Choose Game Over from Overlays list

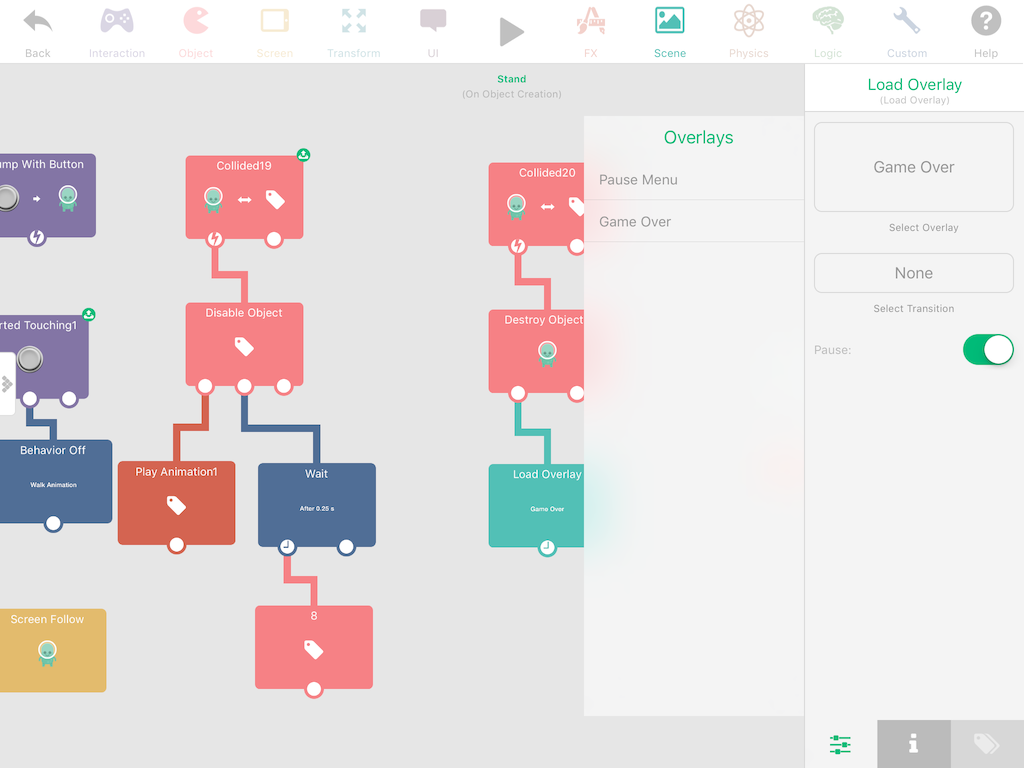694,221
